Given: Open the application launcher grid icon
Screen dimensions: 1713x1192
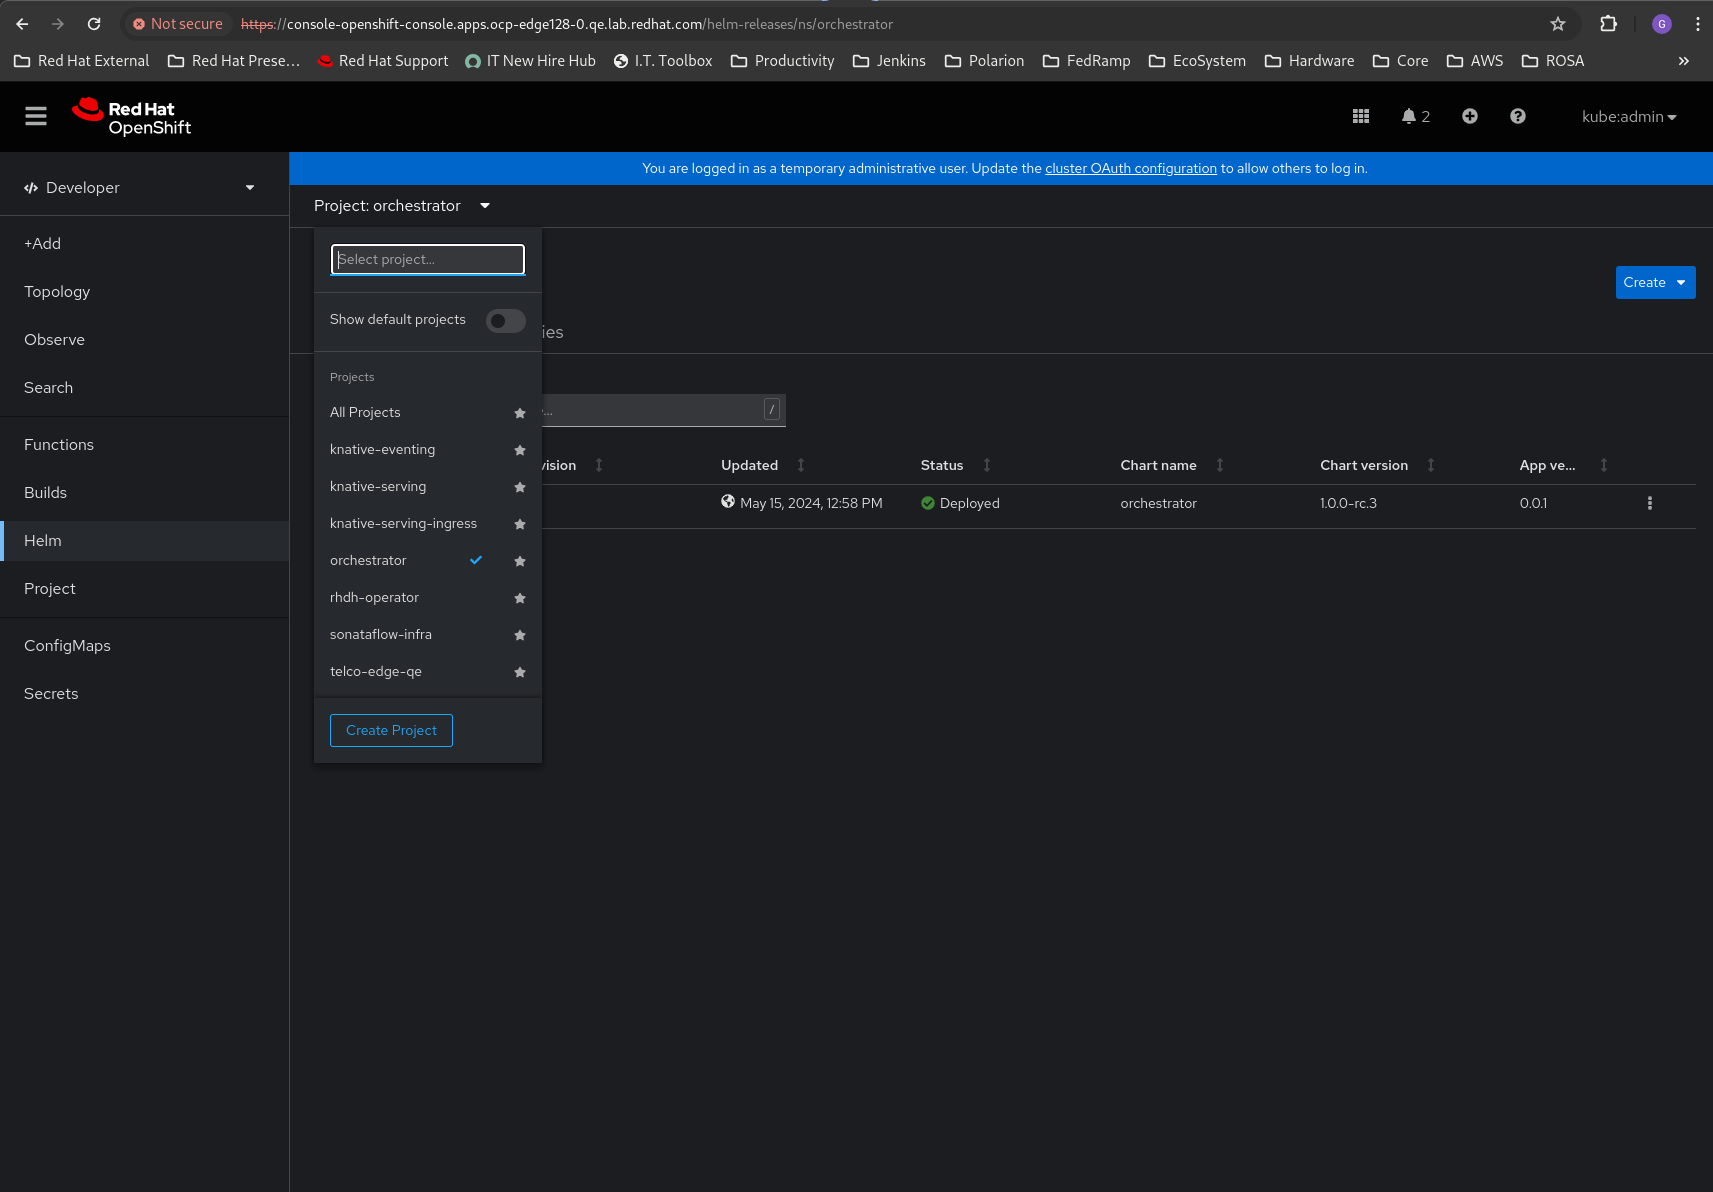Looking at the screenshot, I should [x=1360, y=117].
